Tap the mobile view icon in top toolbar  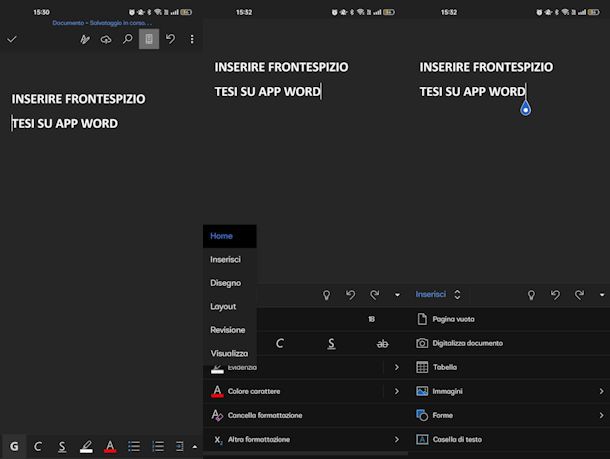(149, 39)
